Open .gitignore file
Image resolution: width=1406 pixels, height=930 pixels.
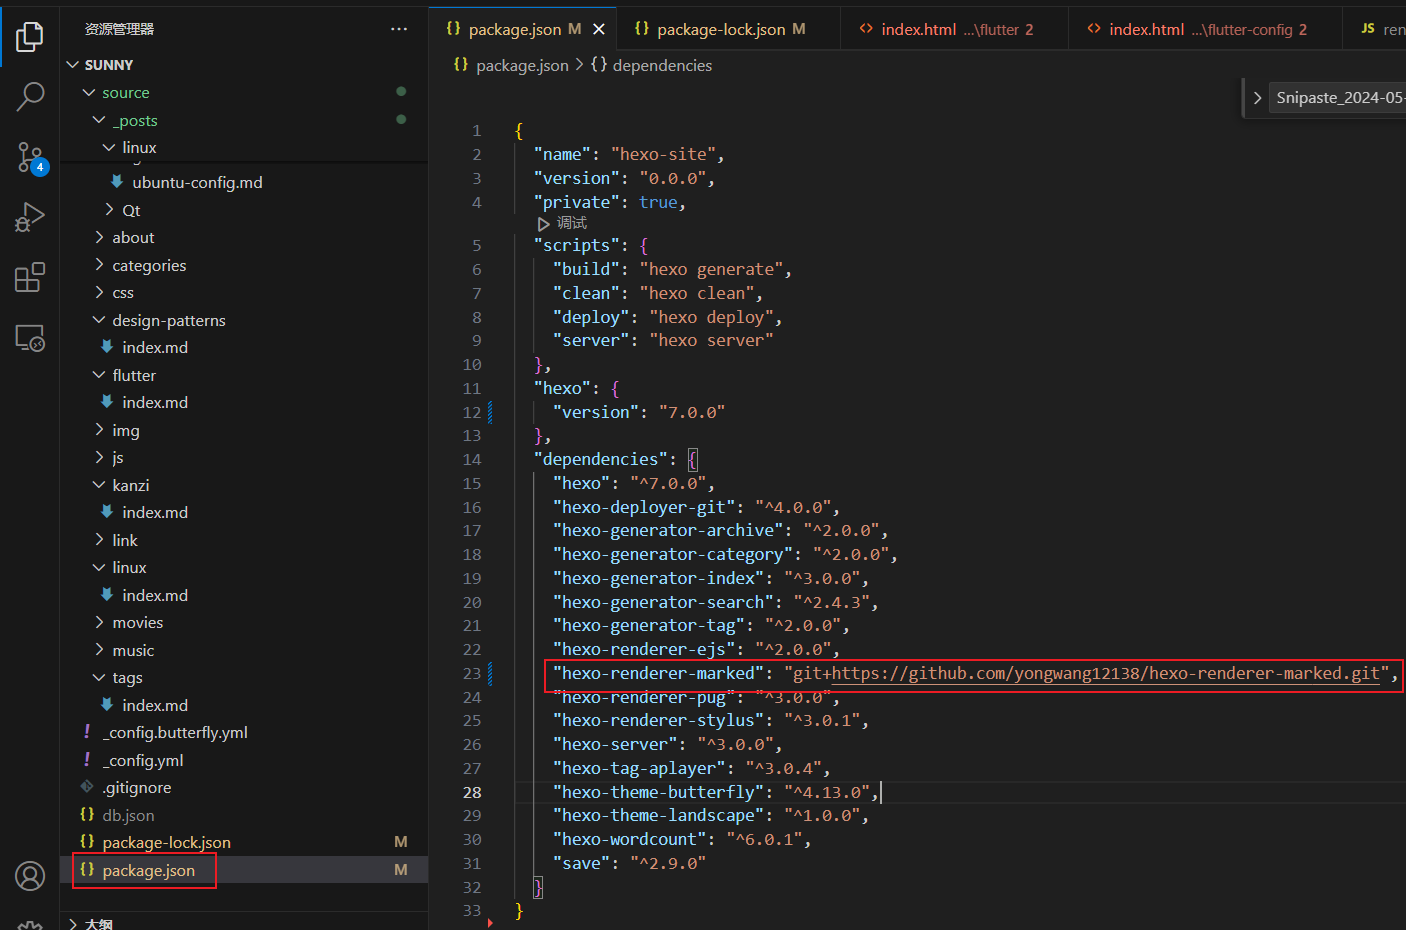click(x=137, y=787)
